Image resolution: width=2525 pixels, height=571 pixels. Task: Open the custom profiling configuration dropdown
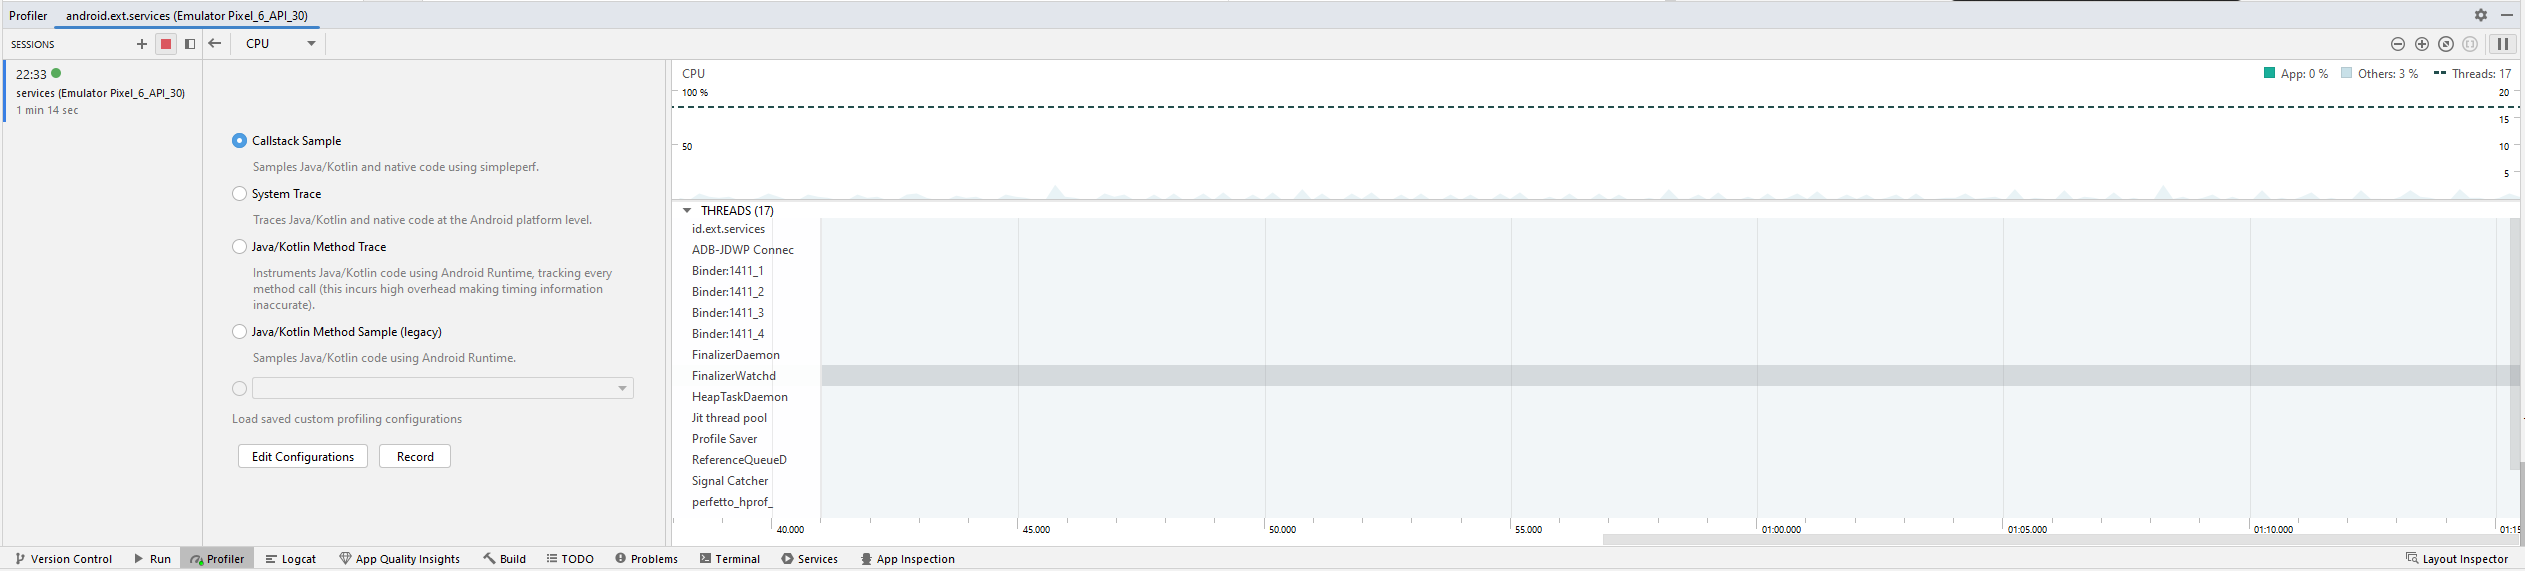[x=443, y=388]
